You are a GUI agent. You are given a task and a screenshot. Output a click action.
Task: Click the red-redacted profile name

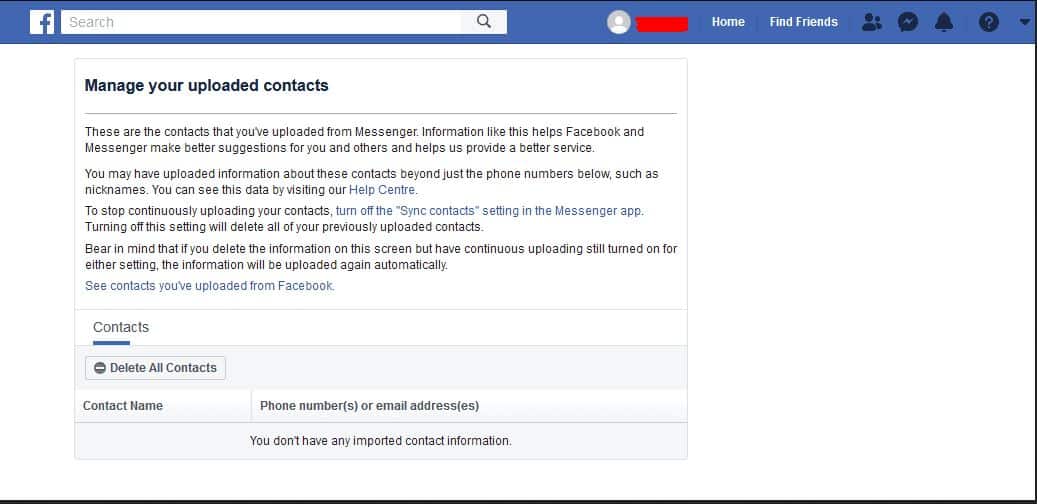[662, 23]
